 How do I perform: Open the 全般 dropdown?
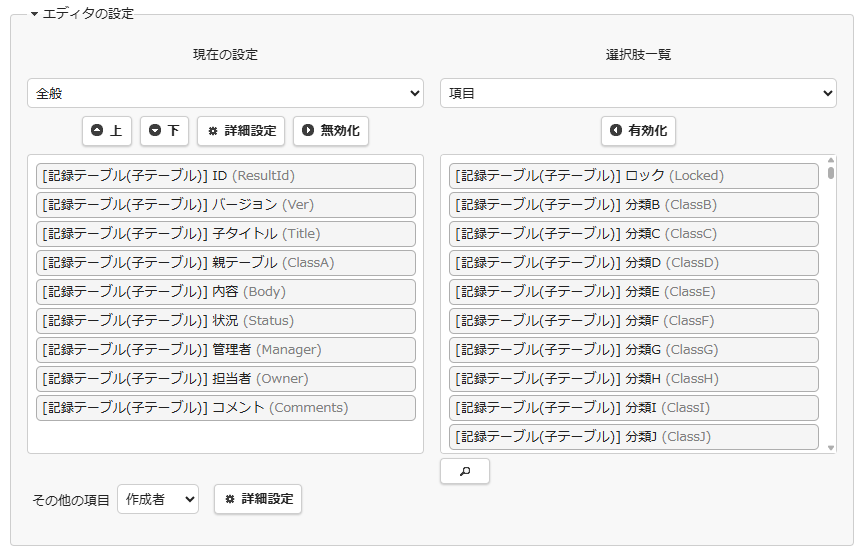coord(225,93)
